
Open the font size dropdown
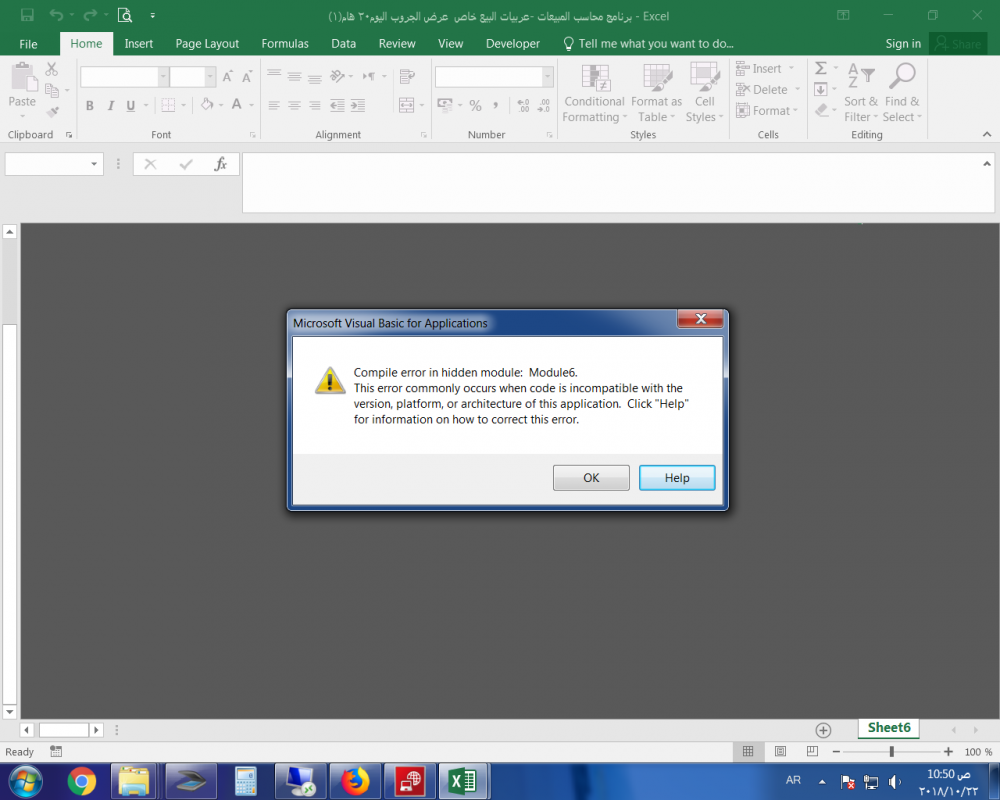click(210, 77)
